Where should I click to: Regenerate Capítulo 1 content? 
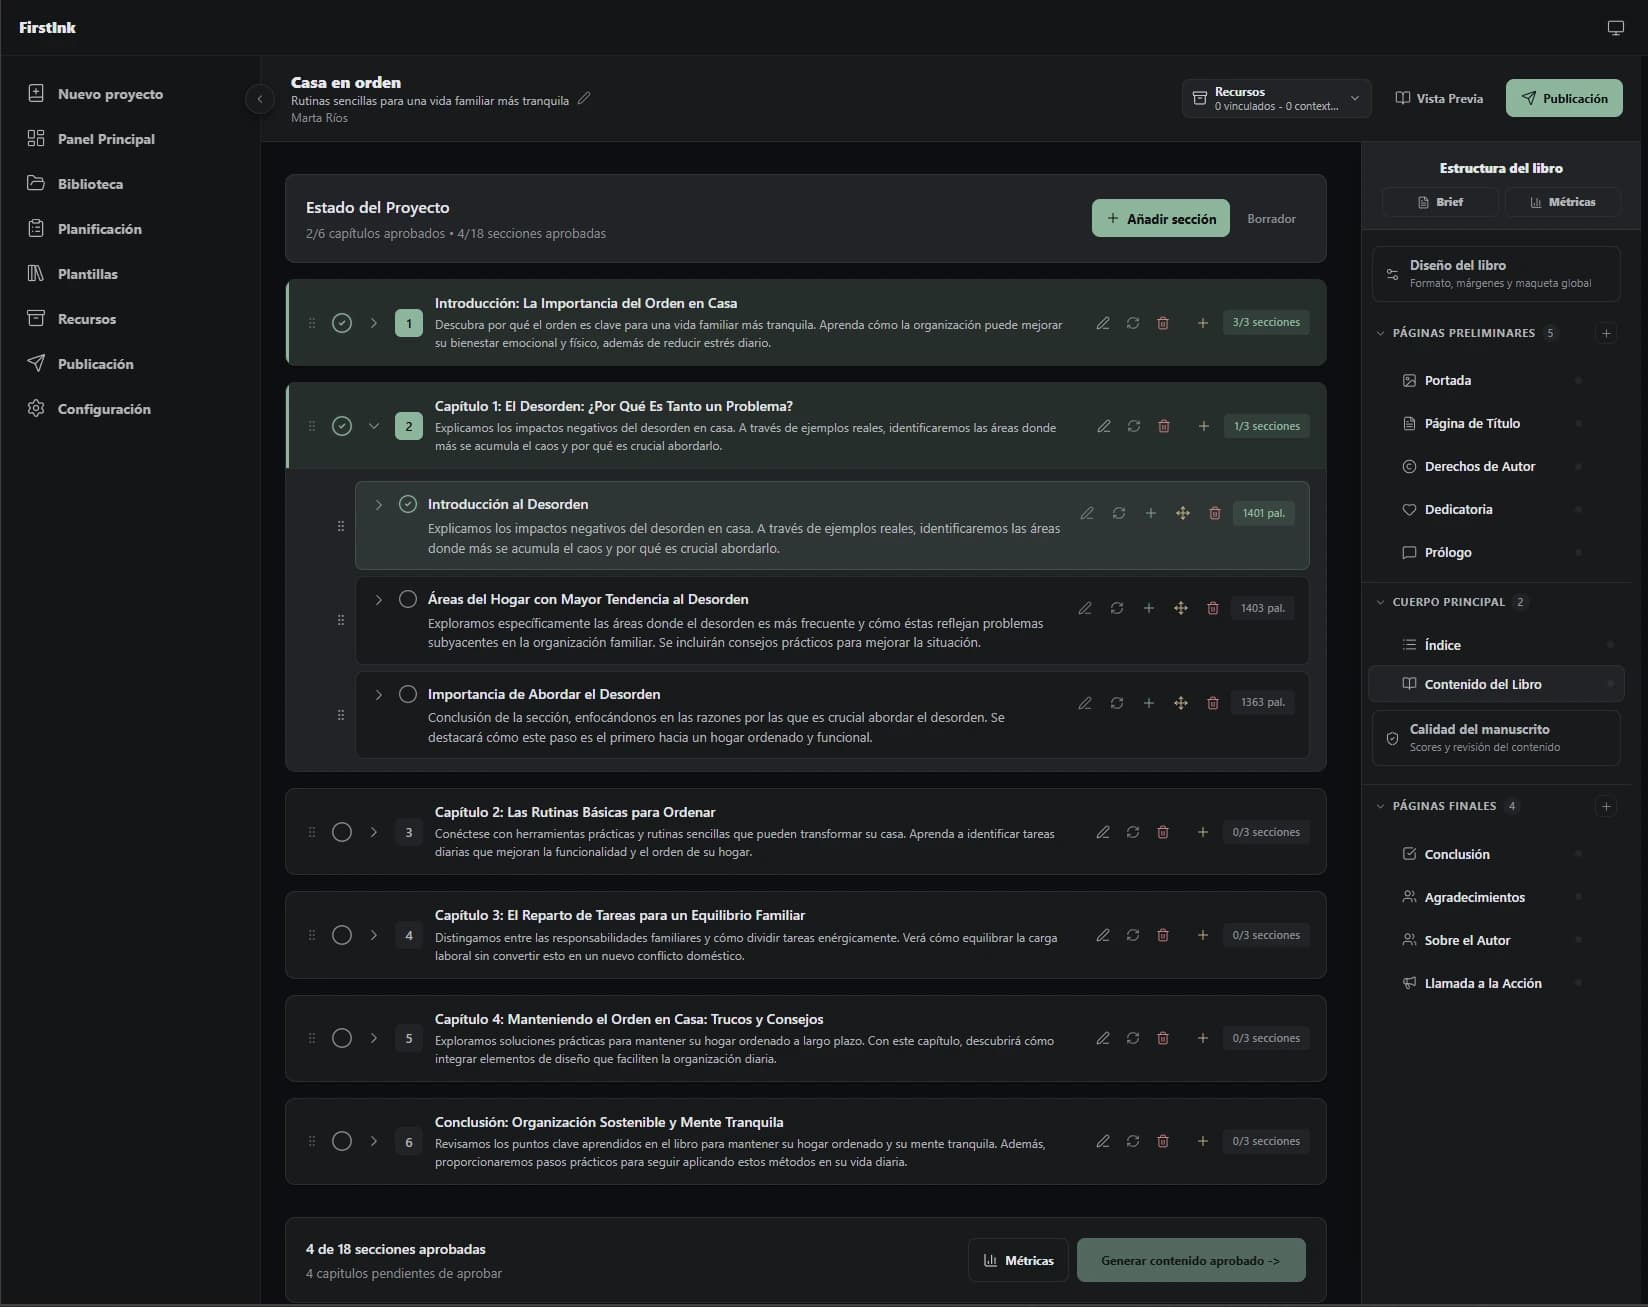[x=1134, y=426]
